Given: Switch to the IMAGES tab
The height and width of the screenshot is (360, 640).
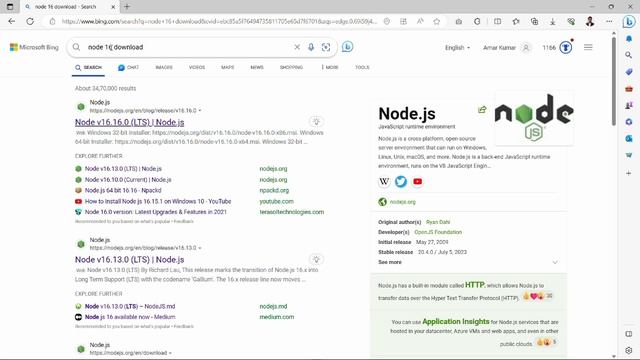Looking at the screenshot, I should 164,67.
